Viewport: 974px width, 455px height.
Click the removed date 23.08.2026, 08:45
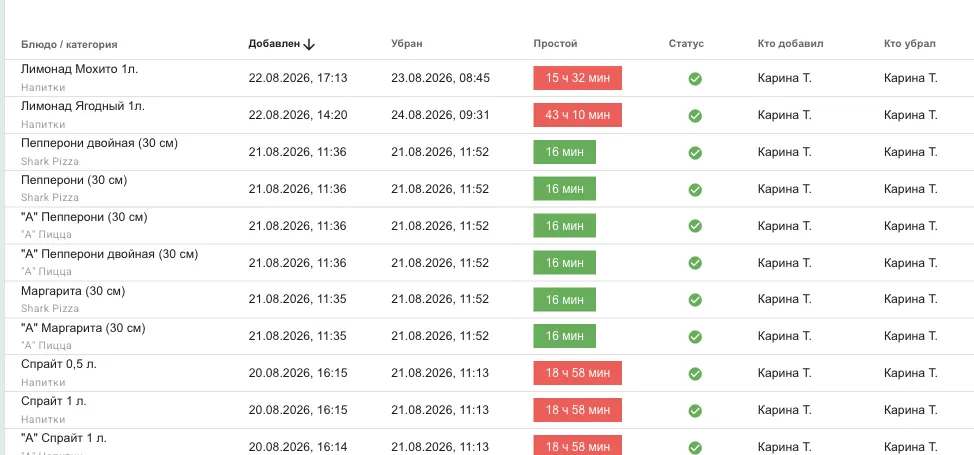440,78
